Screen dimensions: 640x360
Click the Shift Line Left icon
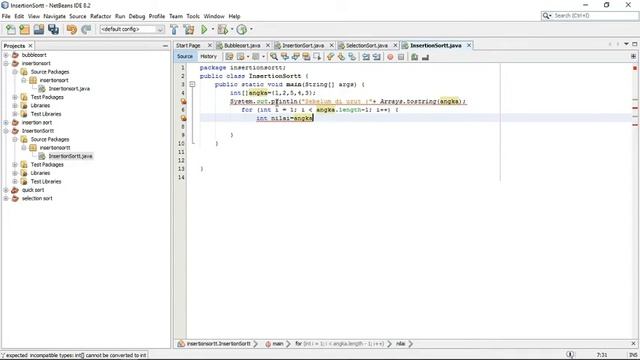point(366,57)
